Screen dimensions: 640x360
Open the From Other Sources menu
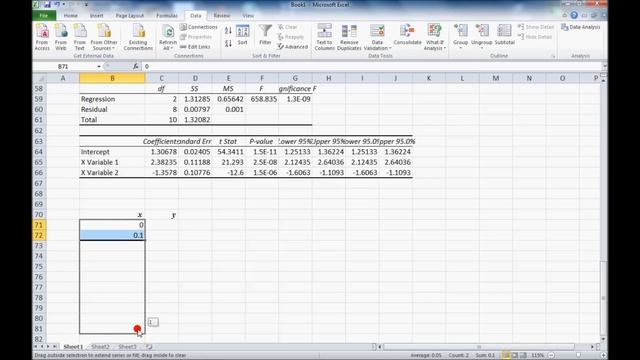pyautogui.click(x=104, y=37)
